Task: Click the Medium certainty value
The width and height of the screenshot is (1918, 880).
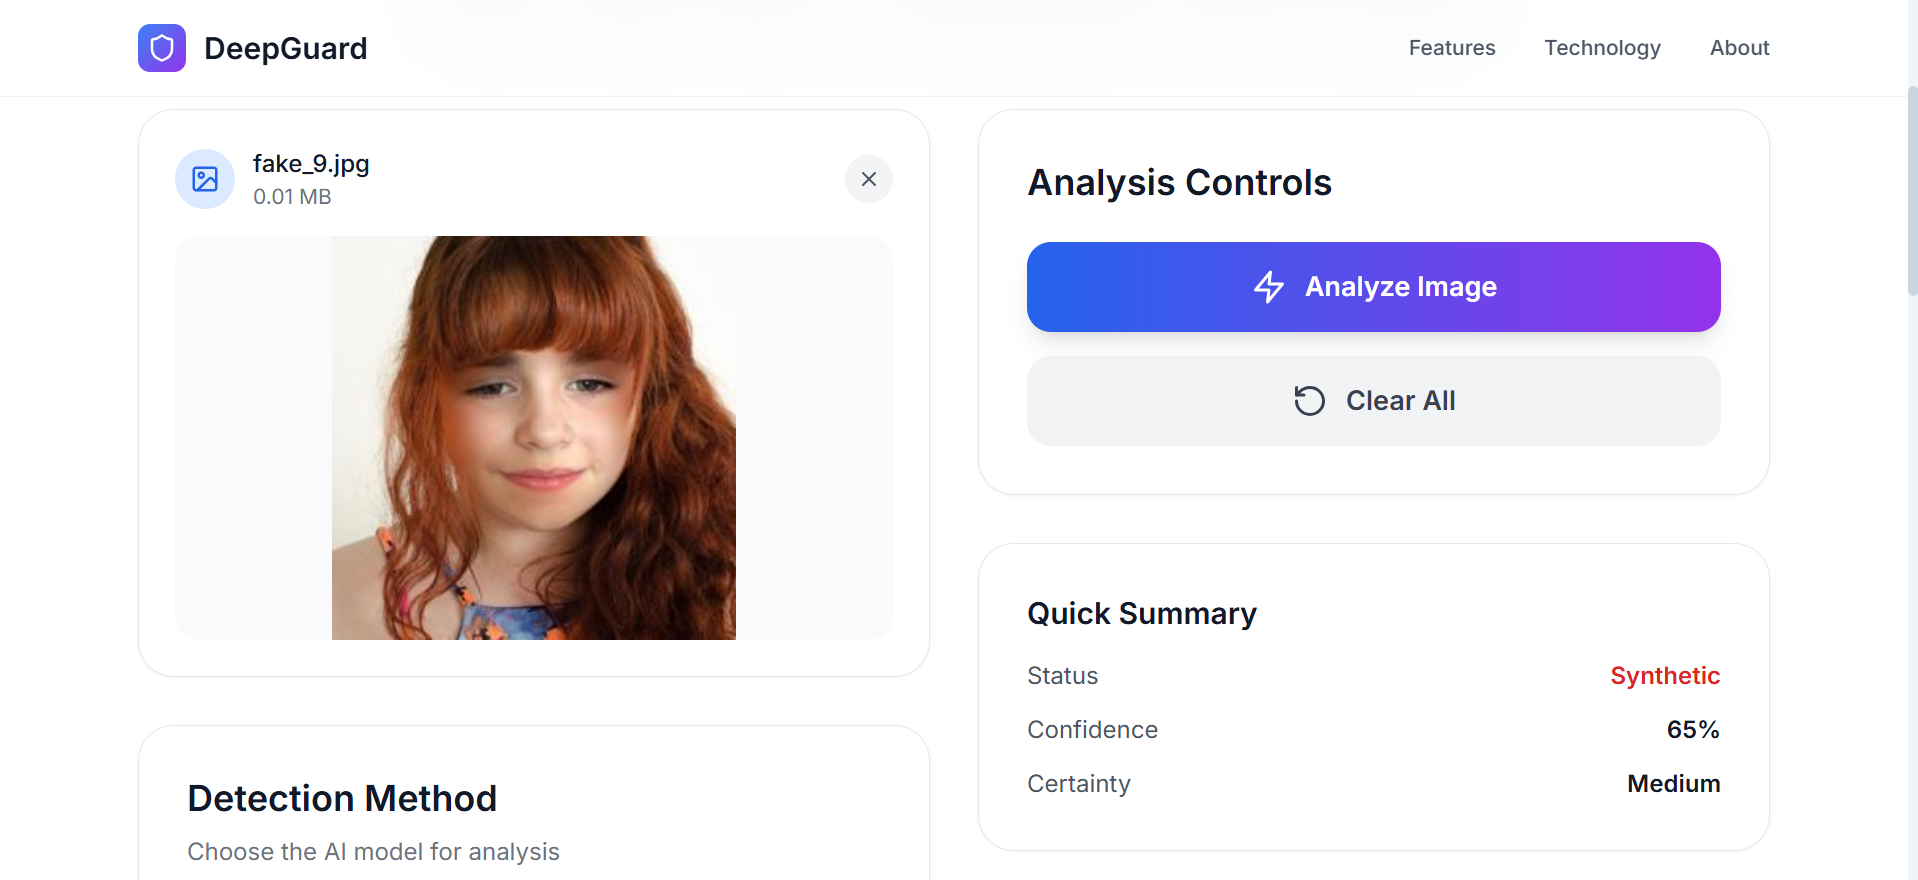Action: click(x=1673, y=784)
